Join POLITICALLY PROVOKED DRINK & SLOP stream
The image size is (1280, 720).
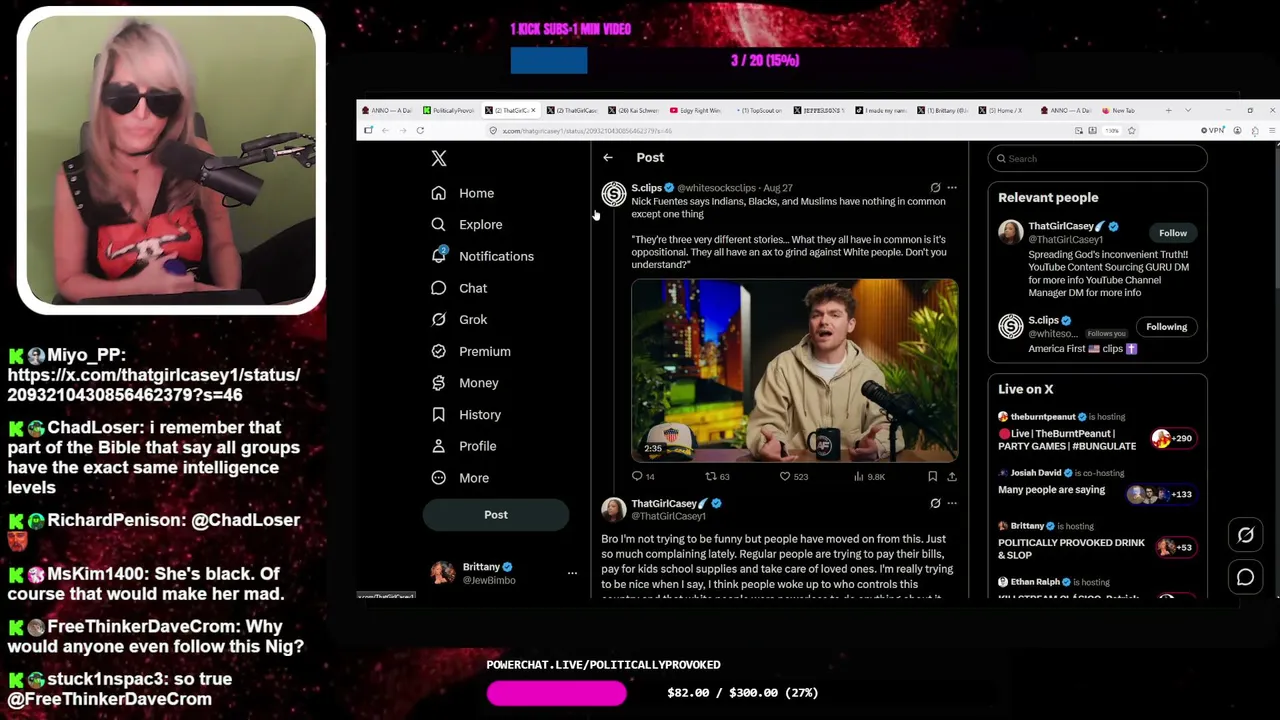point(1071,548)
